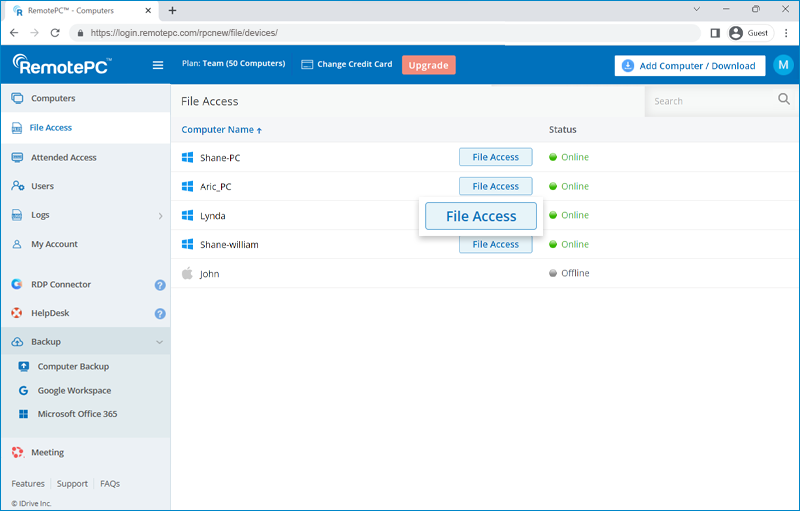The image size is (800, 511).
Task: Open browser's three-dot menu
Action: pyautogui.click(x=786, y=32)
